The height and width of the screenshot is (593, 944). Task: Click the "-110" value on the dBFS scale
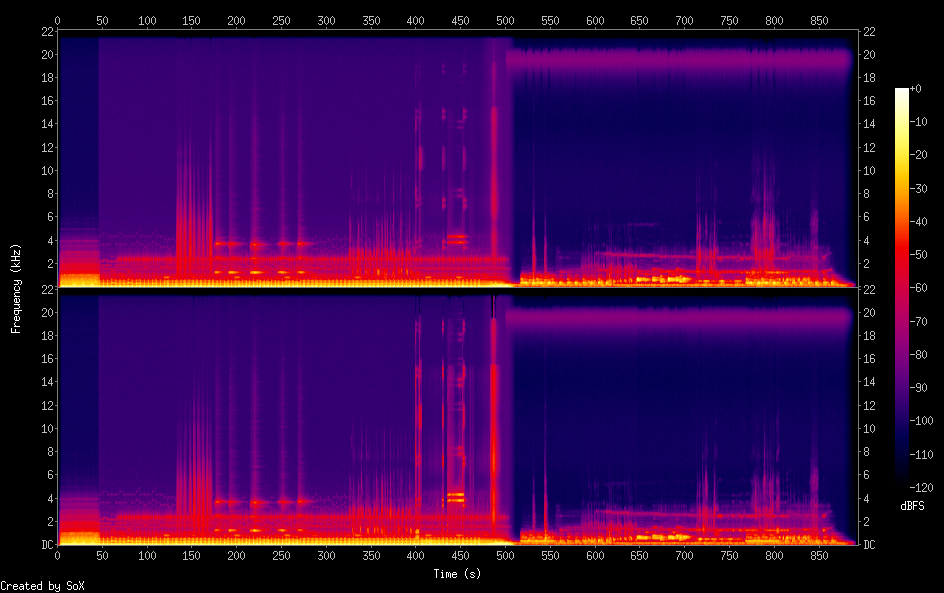[x=921, y=455]
